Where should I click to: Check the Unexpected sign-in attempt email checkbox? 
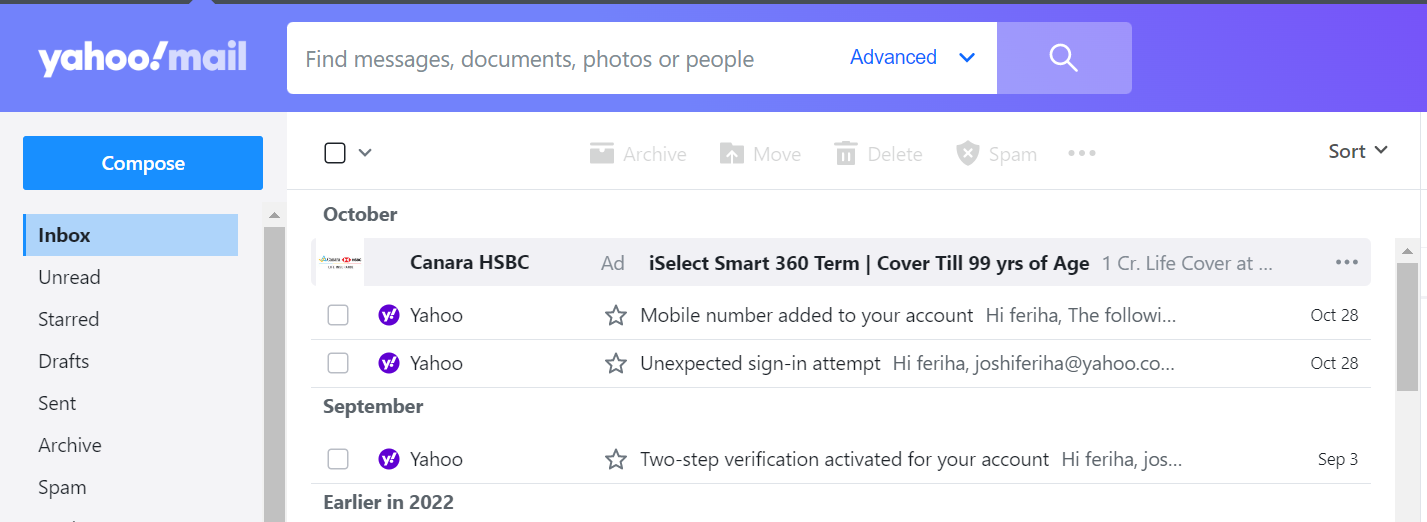point(338,363)
